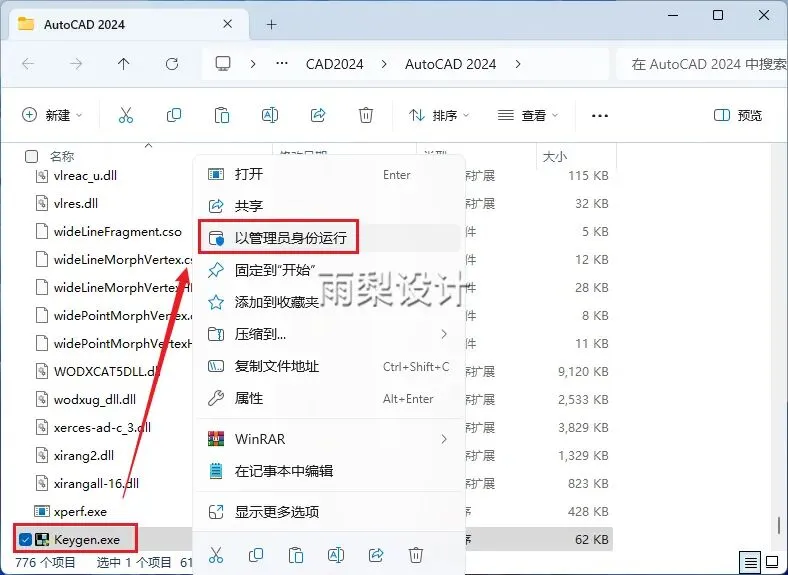Image resolution: width=788 pixels, height=575 pixels.
Task: Open the 查看 view dropdown
Action: [x=528, y=116]
